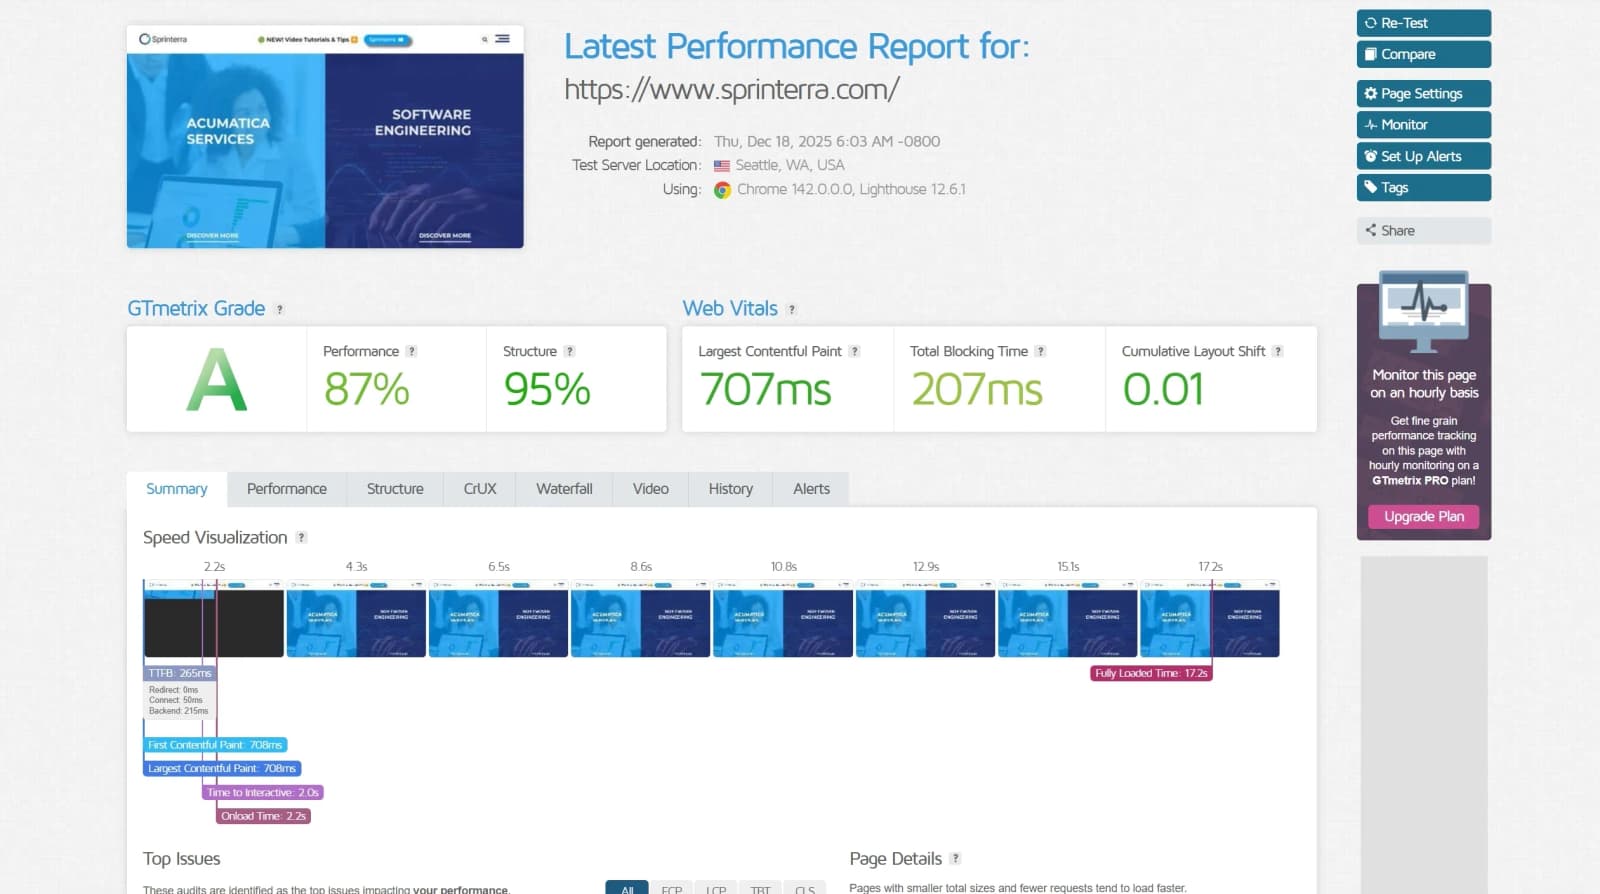Click the 15.1s filmstrip frame

(x=1067, y=618)
